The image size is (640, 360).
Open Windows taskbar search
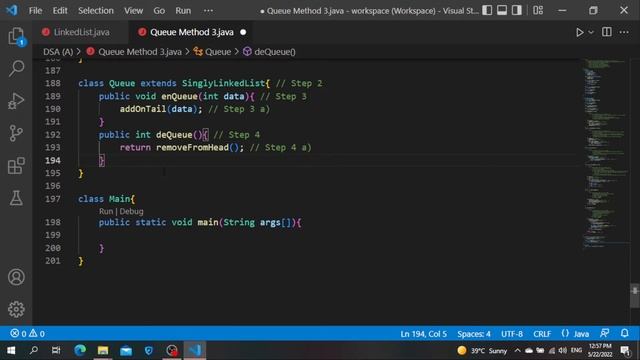(x=34, y=351)
